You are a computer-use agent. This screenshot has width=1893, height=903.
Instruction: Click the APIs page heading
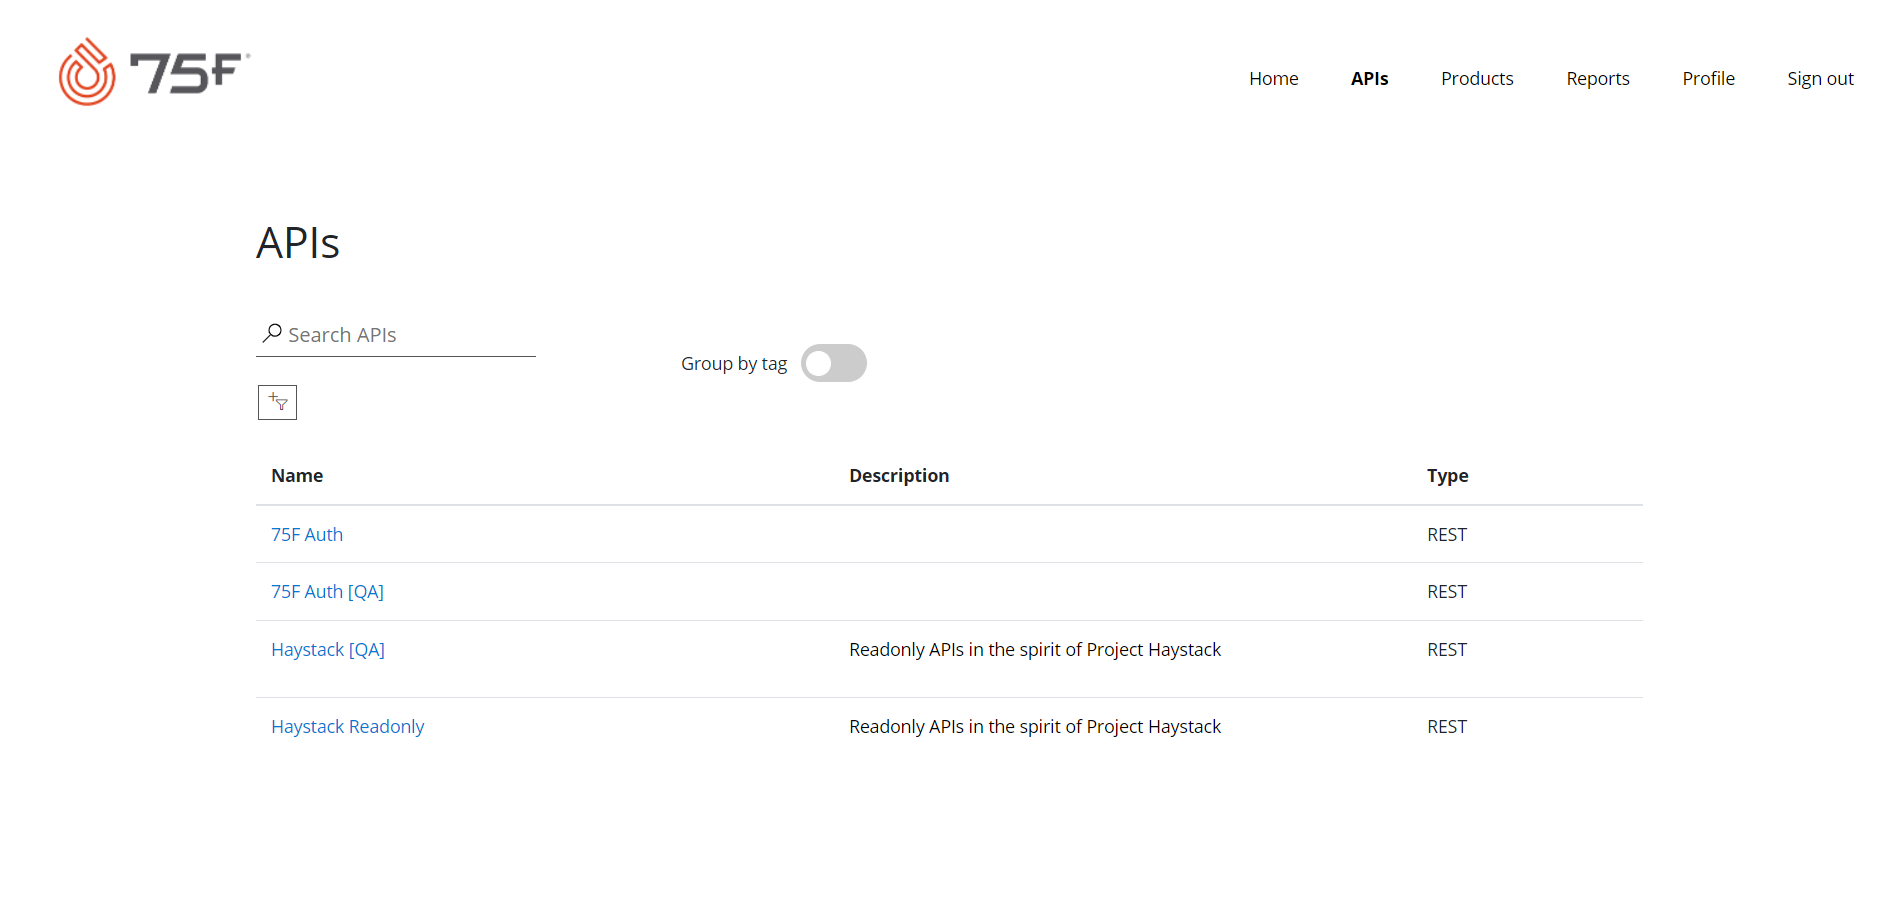pos(298,243)
